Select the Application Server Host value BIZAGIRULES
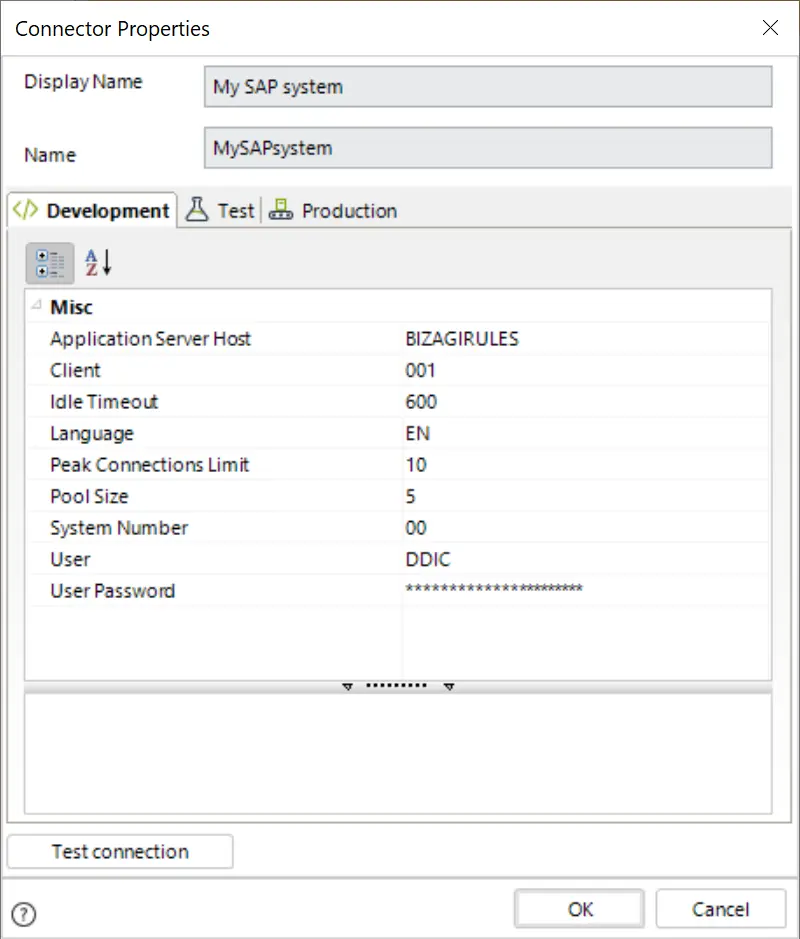This screenshot has height=939, width=800. 462,339
